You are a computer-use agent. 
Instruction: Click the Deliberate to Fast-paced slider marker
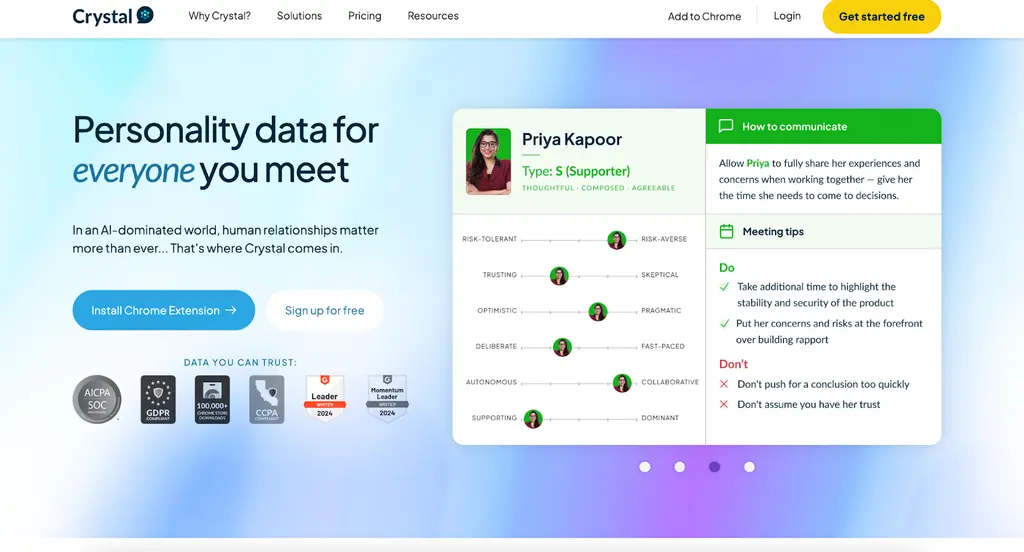pos(562,347)
